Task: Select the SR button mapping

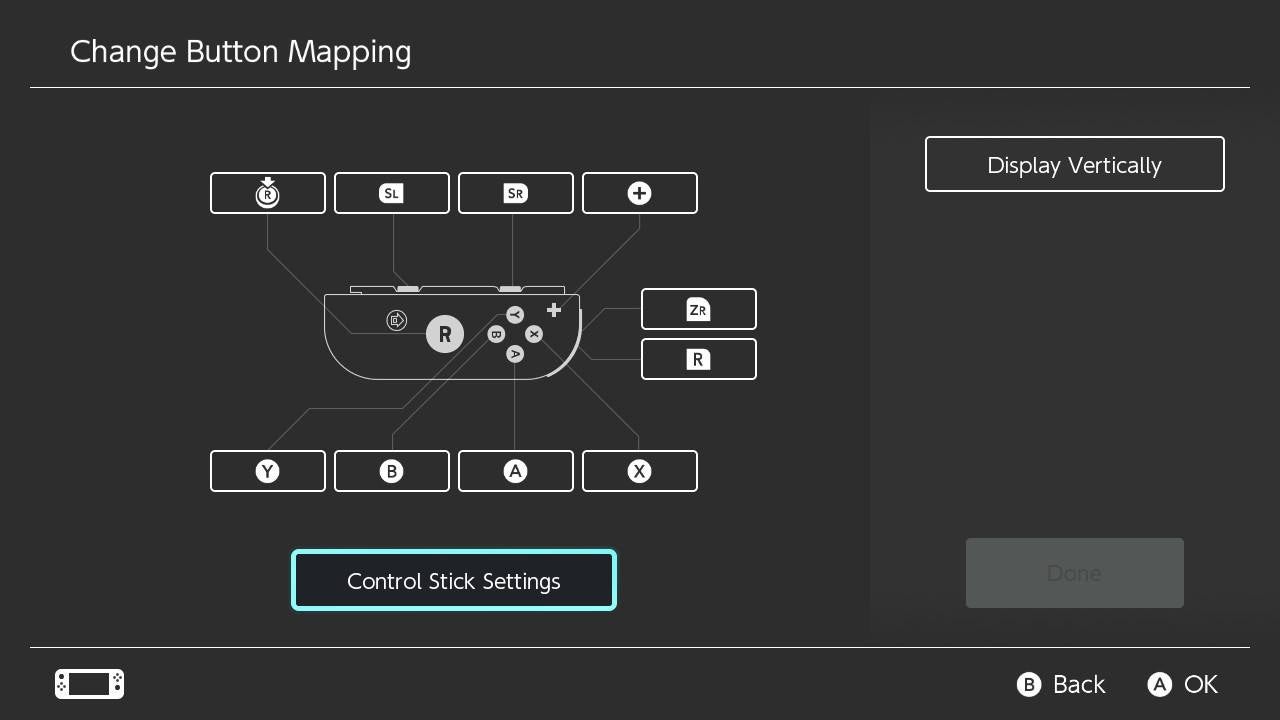Action: (x=515, y=193)
